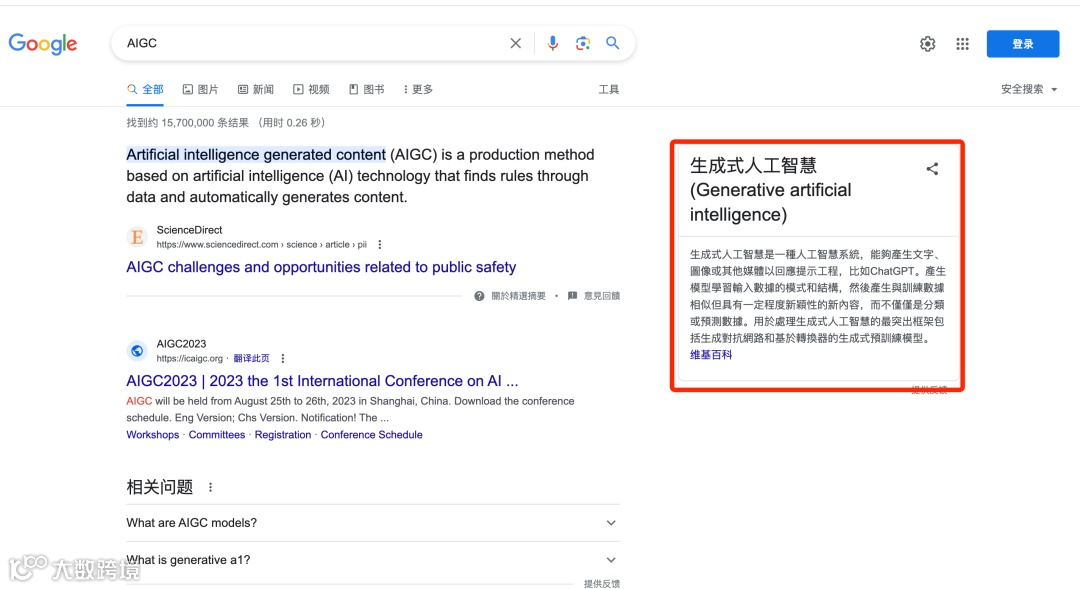Click the blue 登录 button
Image resolution: width=1080 pixels, height=589 pixels.
[x=1022, y=43]
